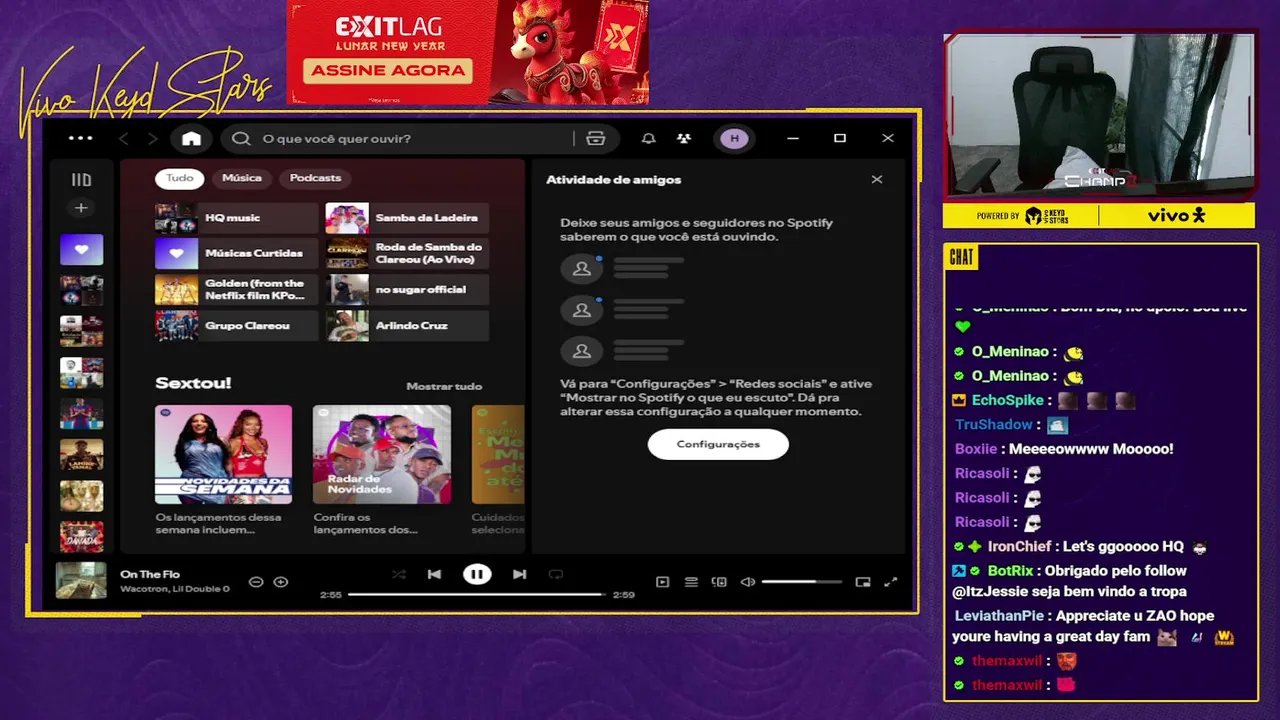Close the Atividade de amigos panel
Viewport: 1280px width, 720px height.
pos(877,180)
